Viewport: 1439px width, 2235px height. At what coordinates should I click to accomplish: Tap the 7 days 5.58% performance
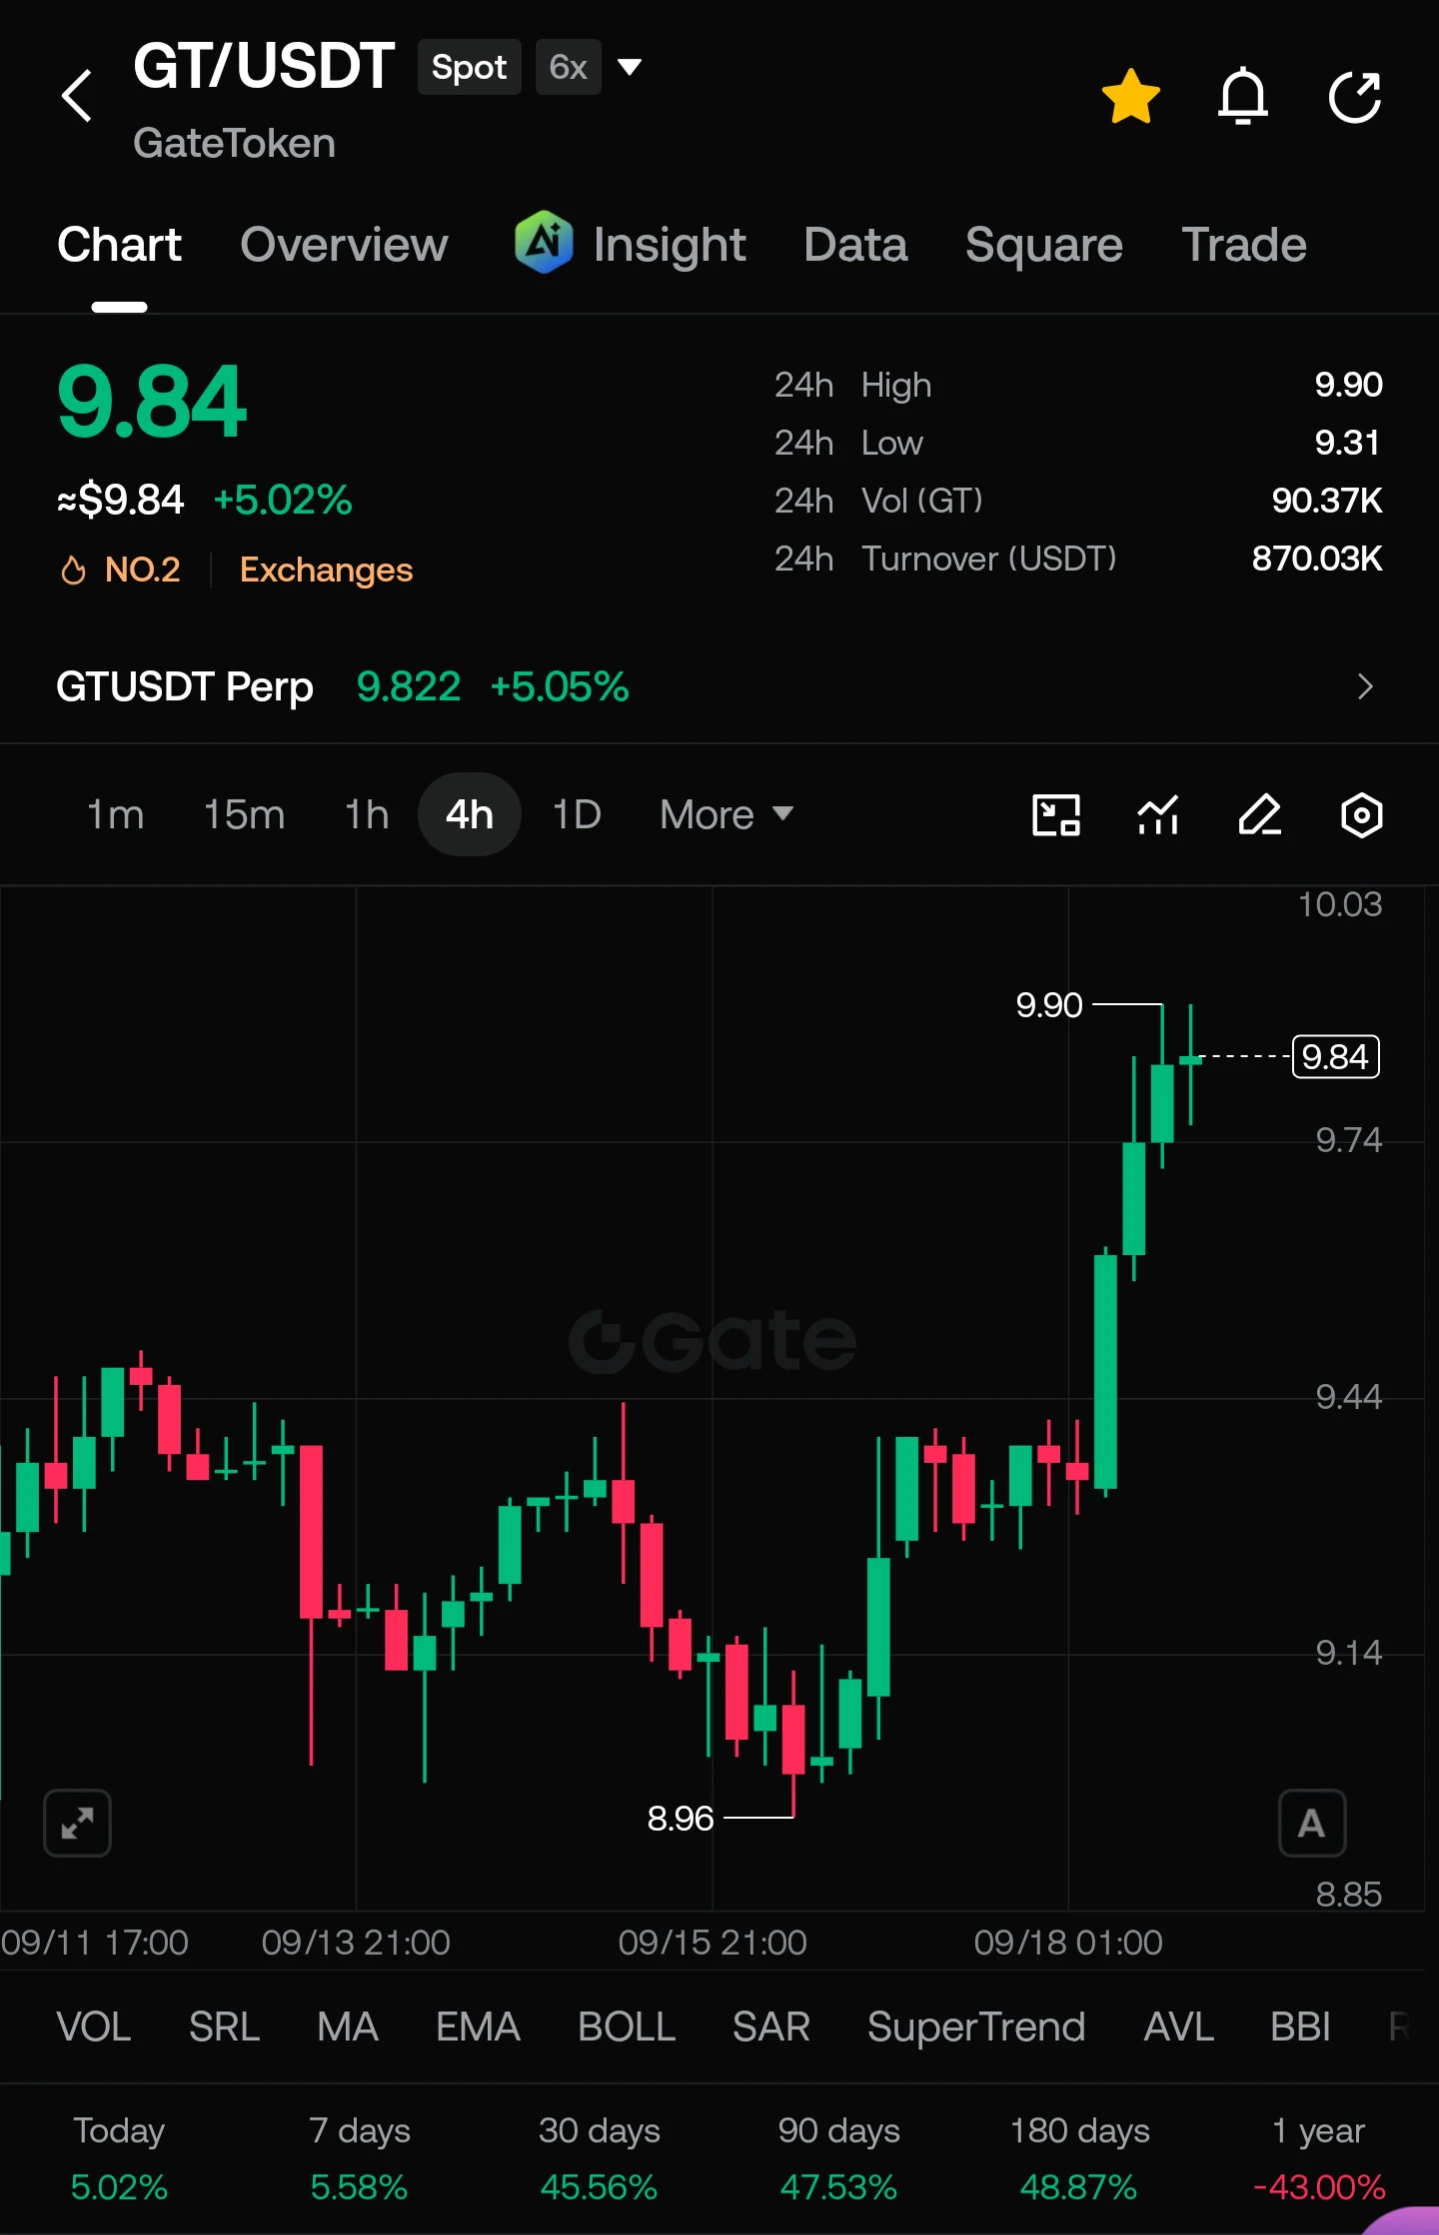coord(359,2159)
